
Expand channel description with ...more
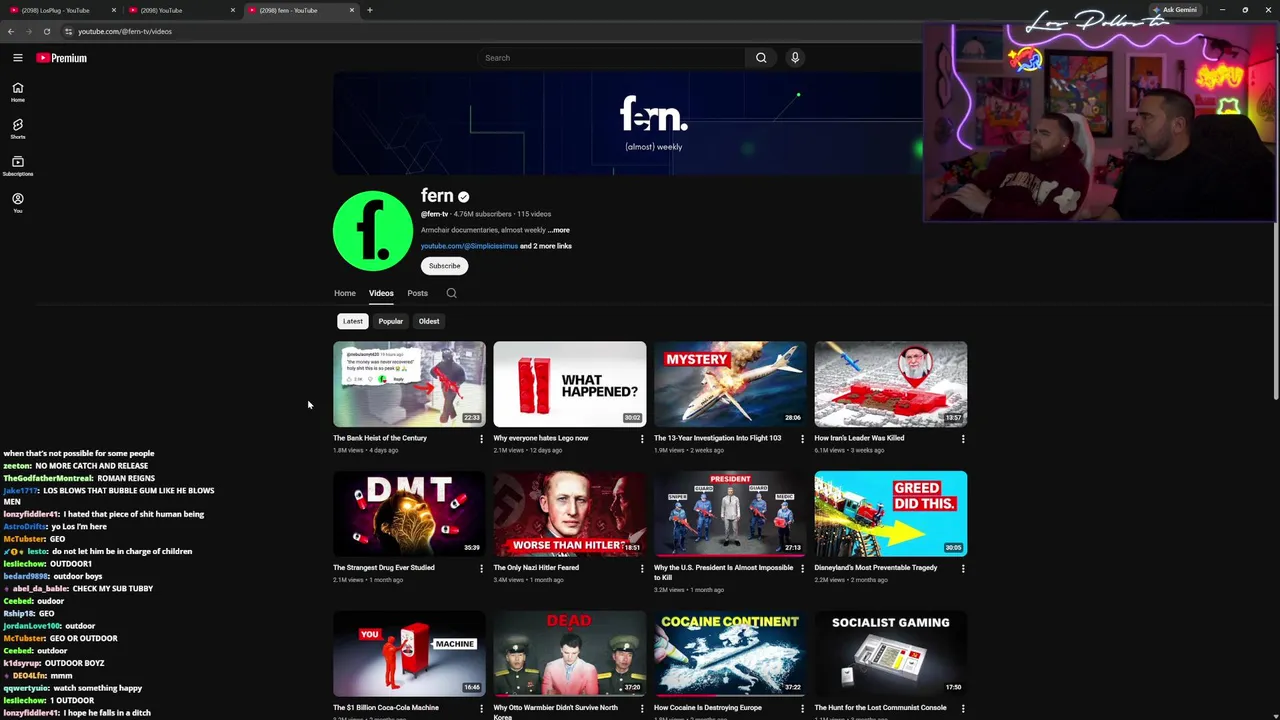point(558,230)
